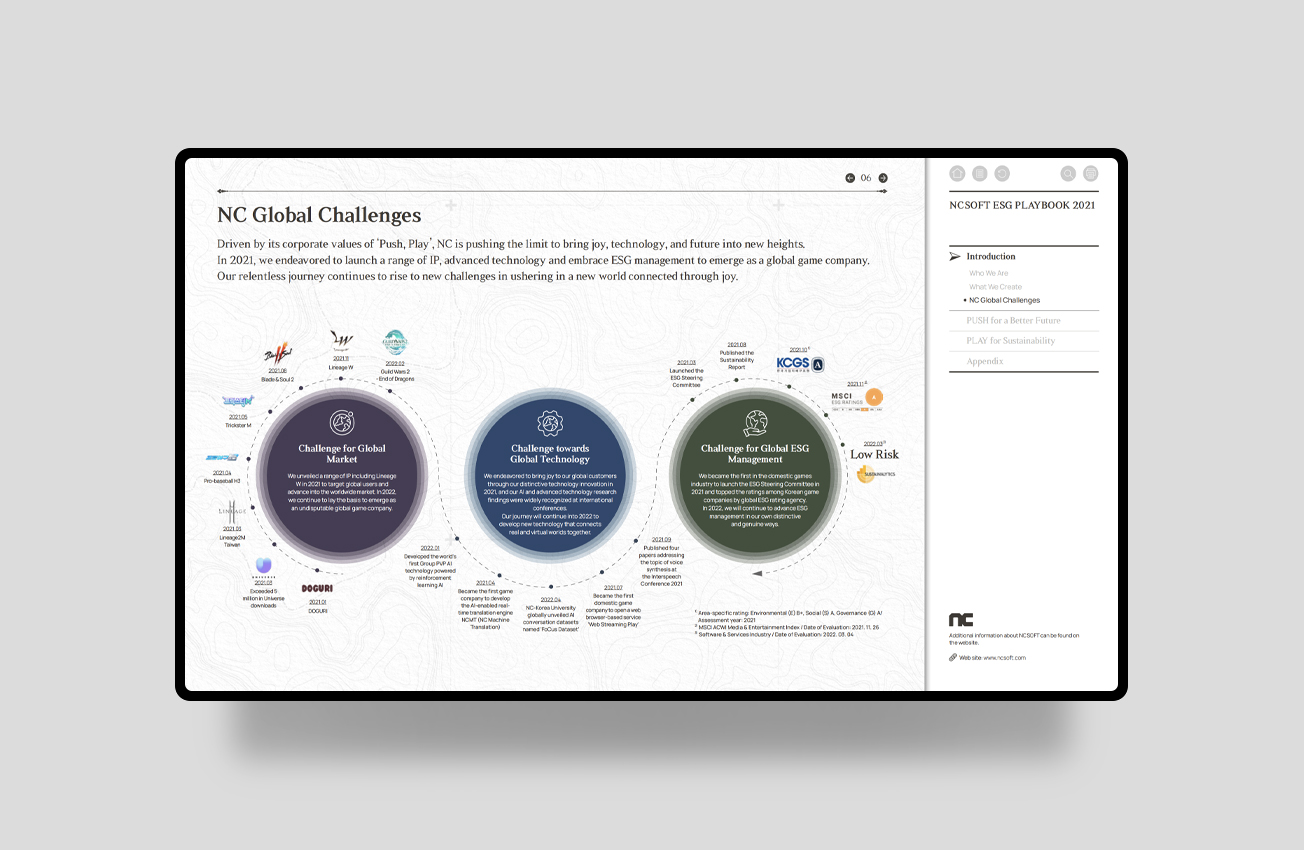Click the Home icon in the sidebar

tap(957, 173)
